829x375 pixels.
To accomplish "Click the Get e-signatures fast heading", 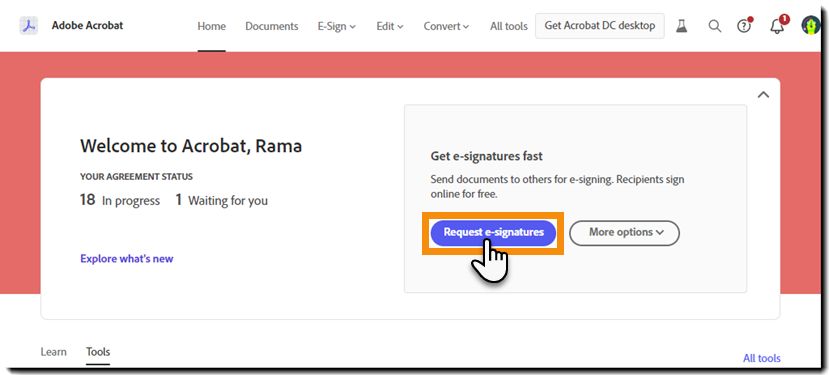I will pos(486,157).
